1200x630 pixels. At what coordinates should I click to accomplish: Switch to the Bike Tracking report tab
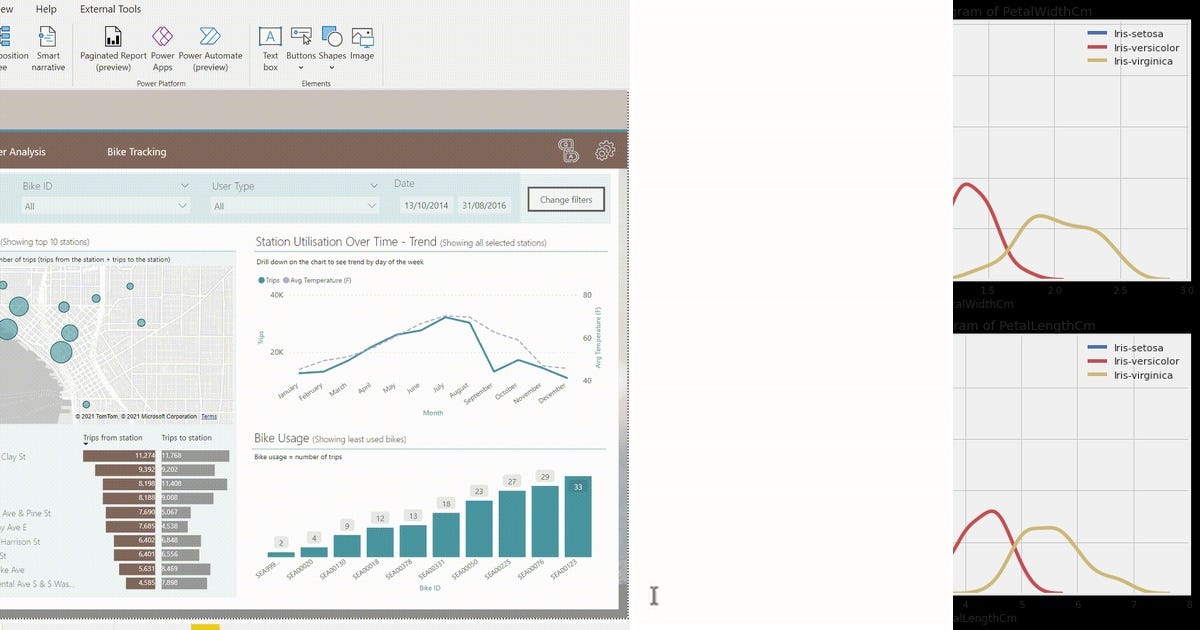click(x=137, y=152)
